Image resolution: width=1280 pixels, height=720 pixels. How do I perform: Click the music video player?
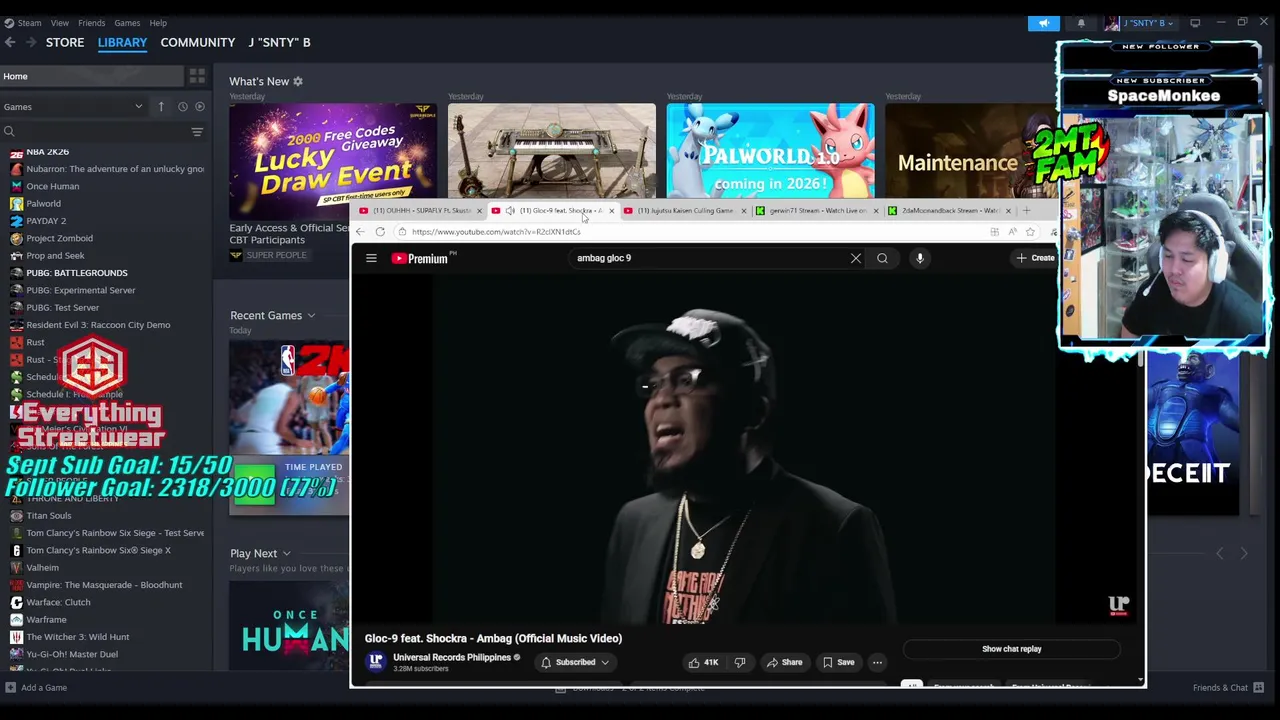(745, 448)
